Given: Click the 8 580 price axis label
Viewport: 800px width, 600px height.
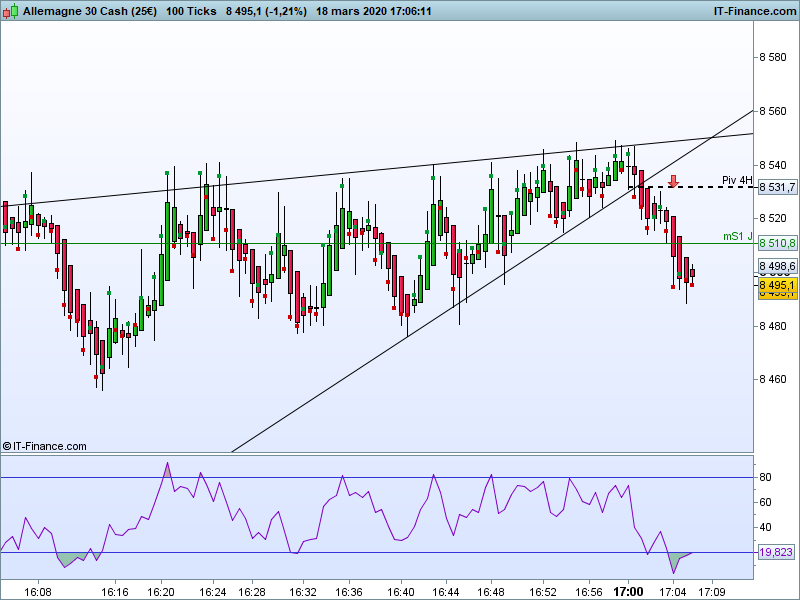Looking at the screenshot, I should pyautogui.click(x=772, y=57).
